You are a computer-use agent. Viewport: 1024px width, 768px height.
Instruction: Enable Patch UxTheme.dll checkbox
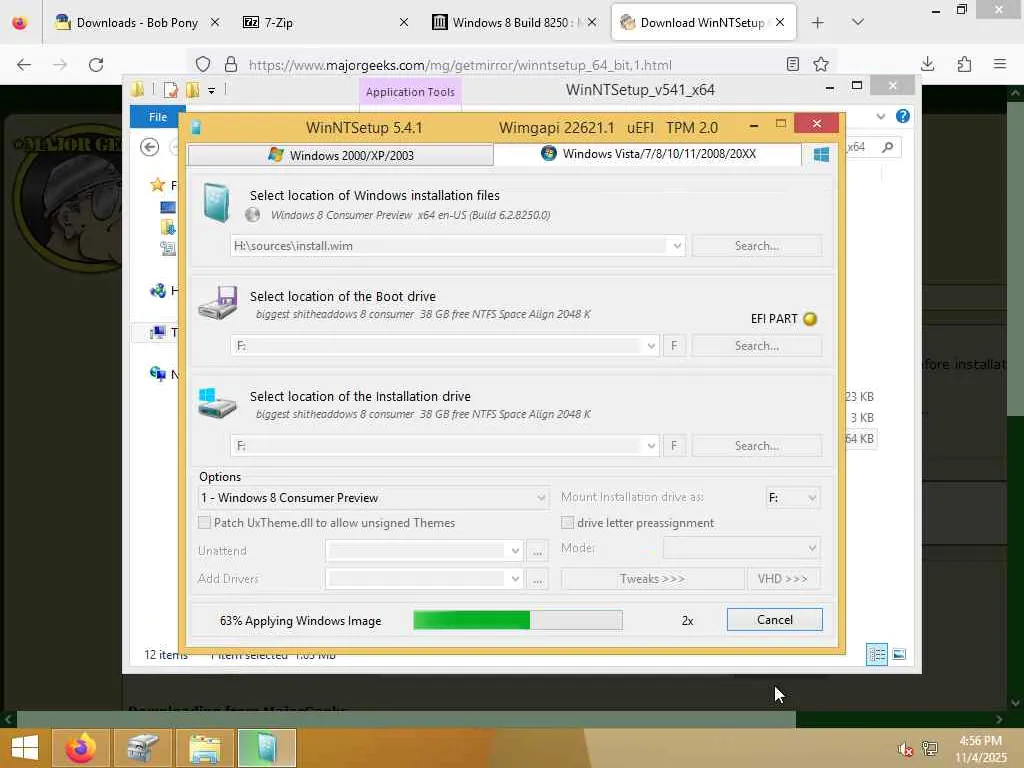(204, 522)
